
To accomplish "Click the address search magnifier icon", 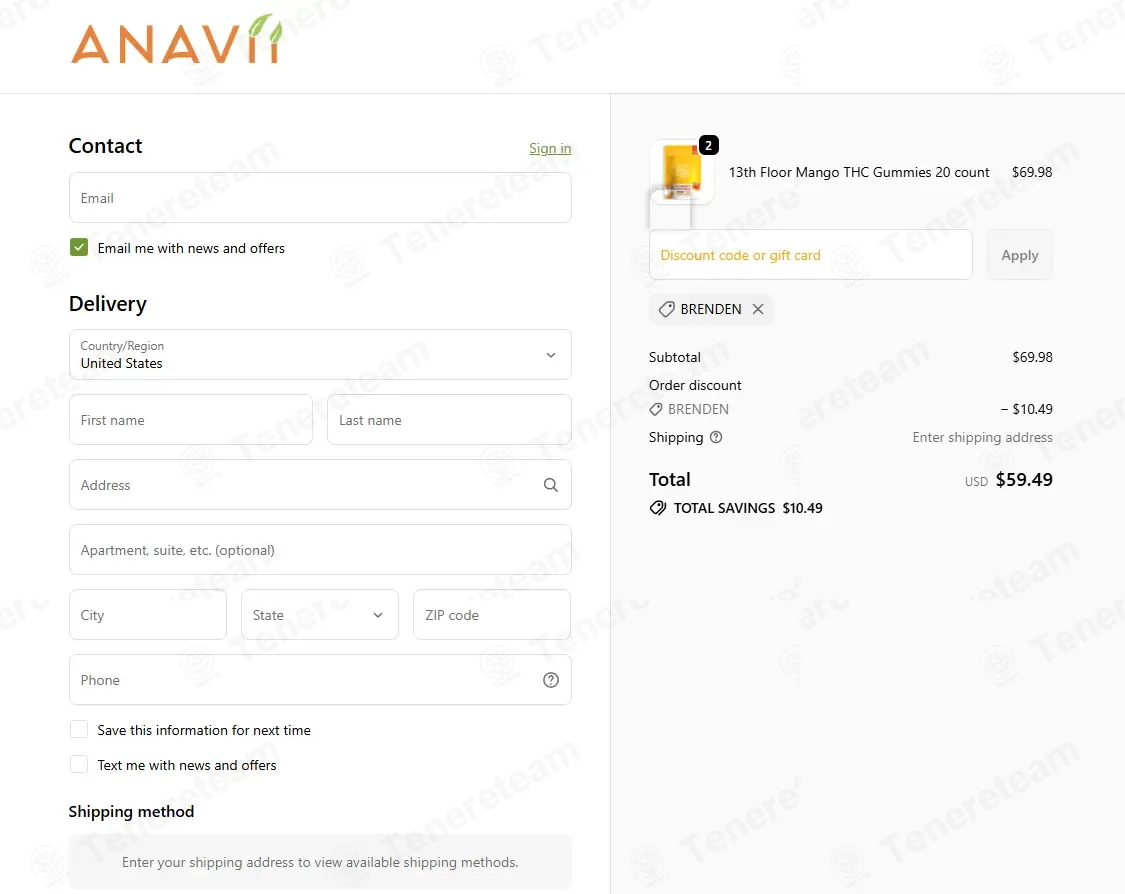I will [x=550, y=485].
